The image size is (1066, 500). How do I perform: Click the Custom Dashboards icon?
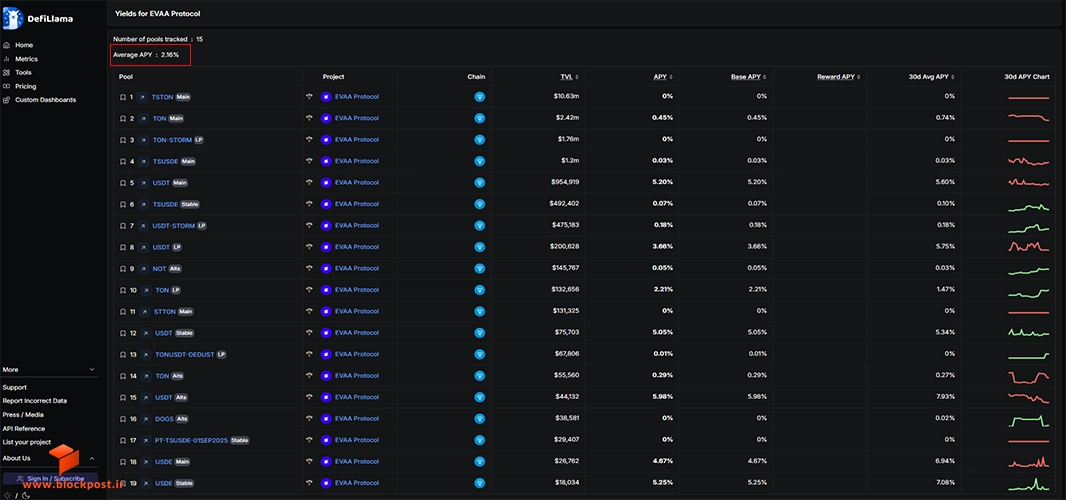[7, 100]
